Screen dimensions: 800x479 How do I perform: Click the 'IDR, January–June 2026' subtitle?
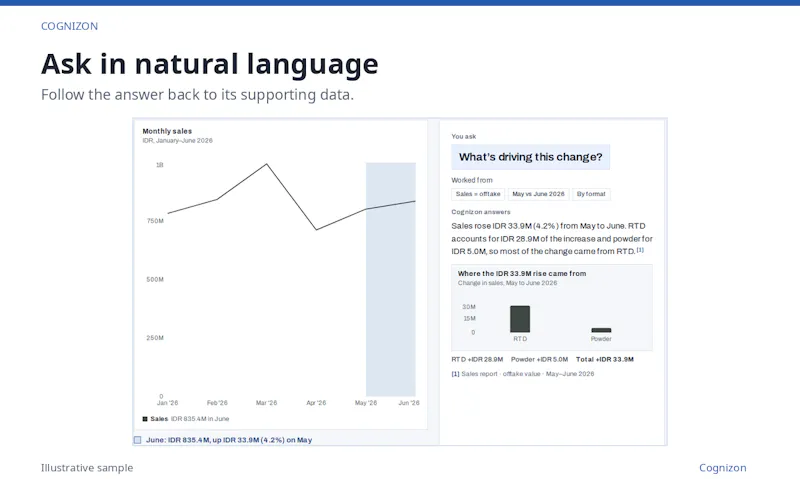click(178, 141)
